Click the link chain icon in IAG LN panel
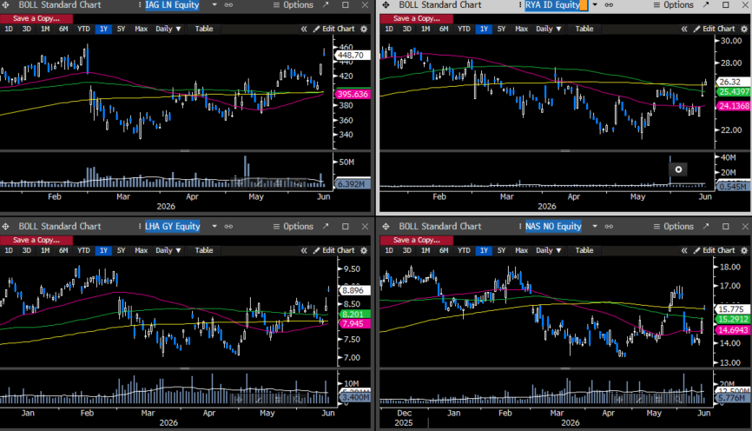The width and height of the screenshot is (752, 431). click(229, 5)
